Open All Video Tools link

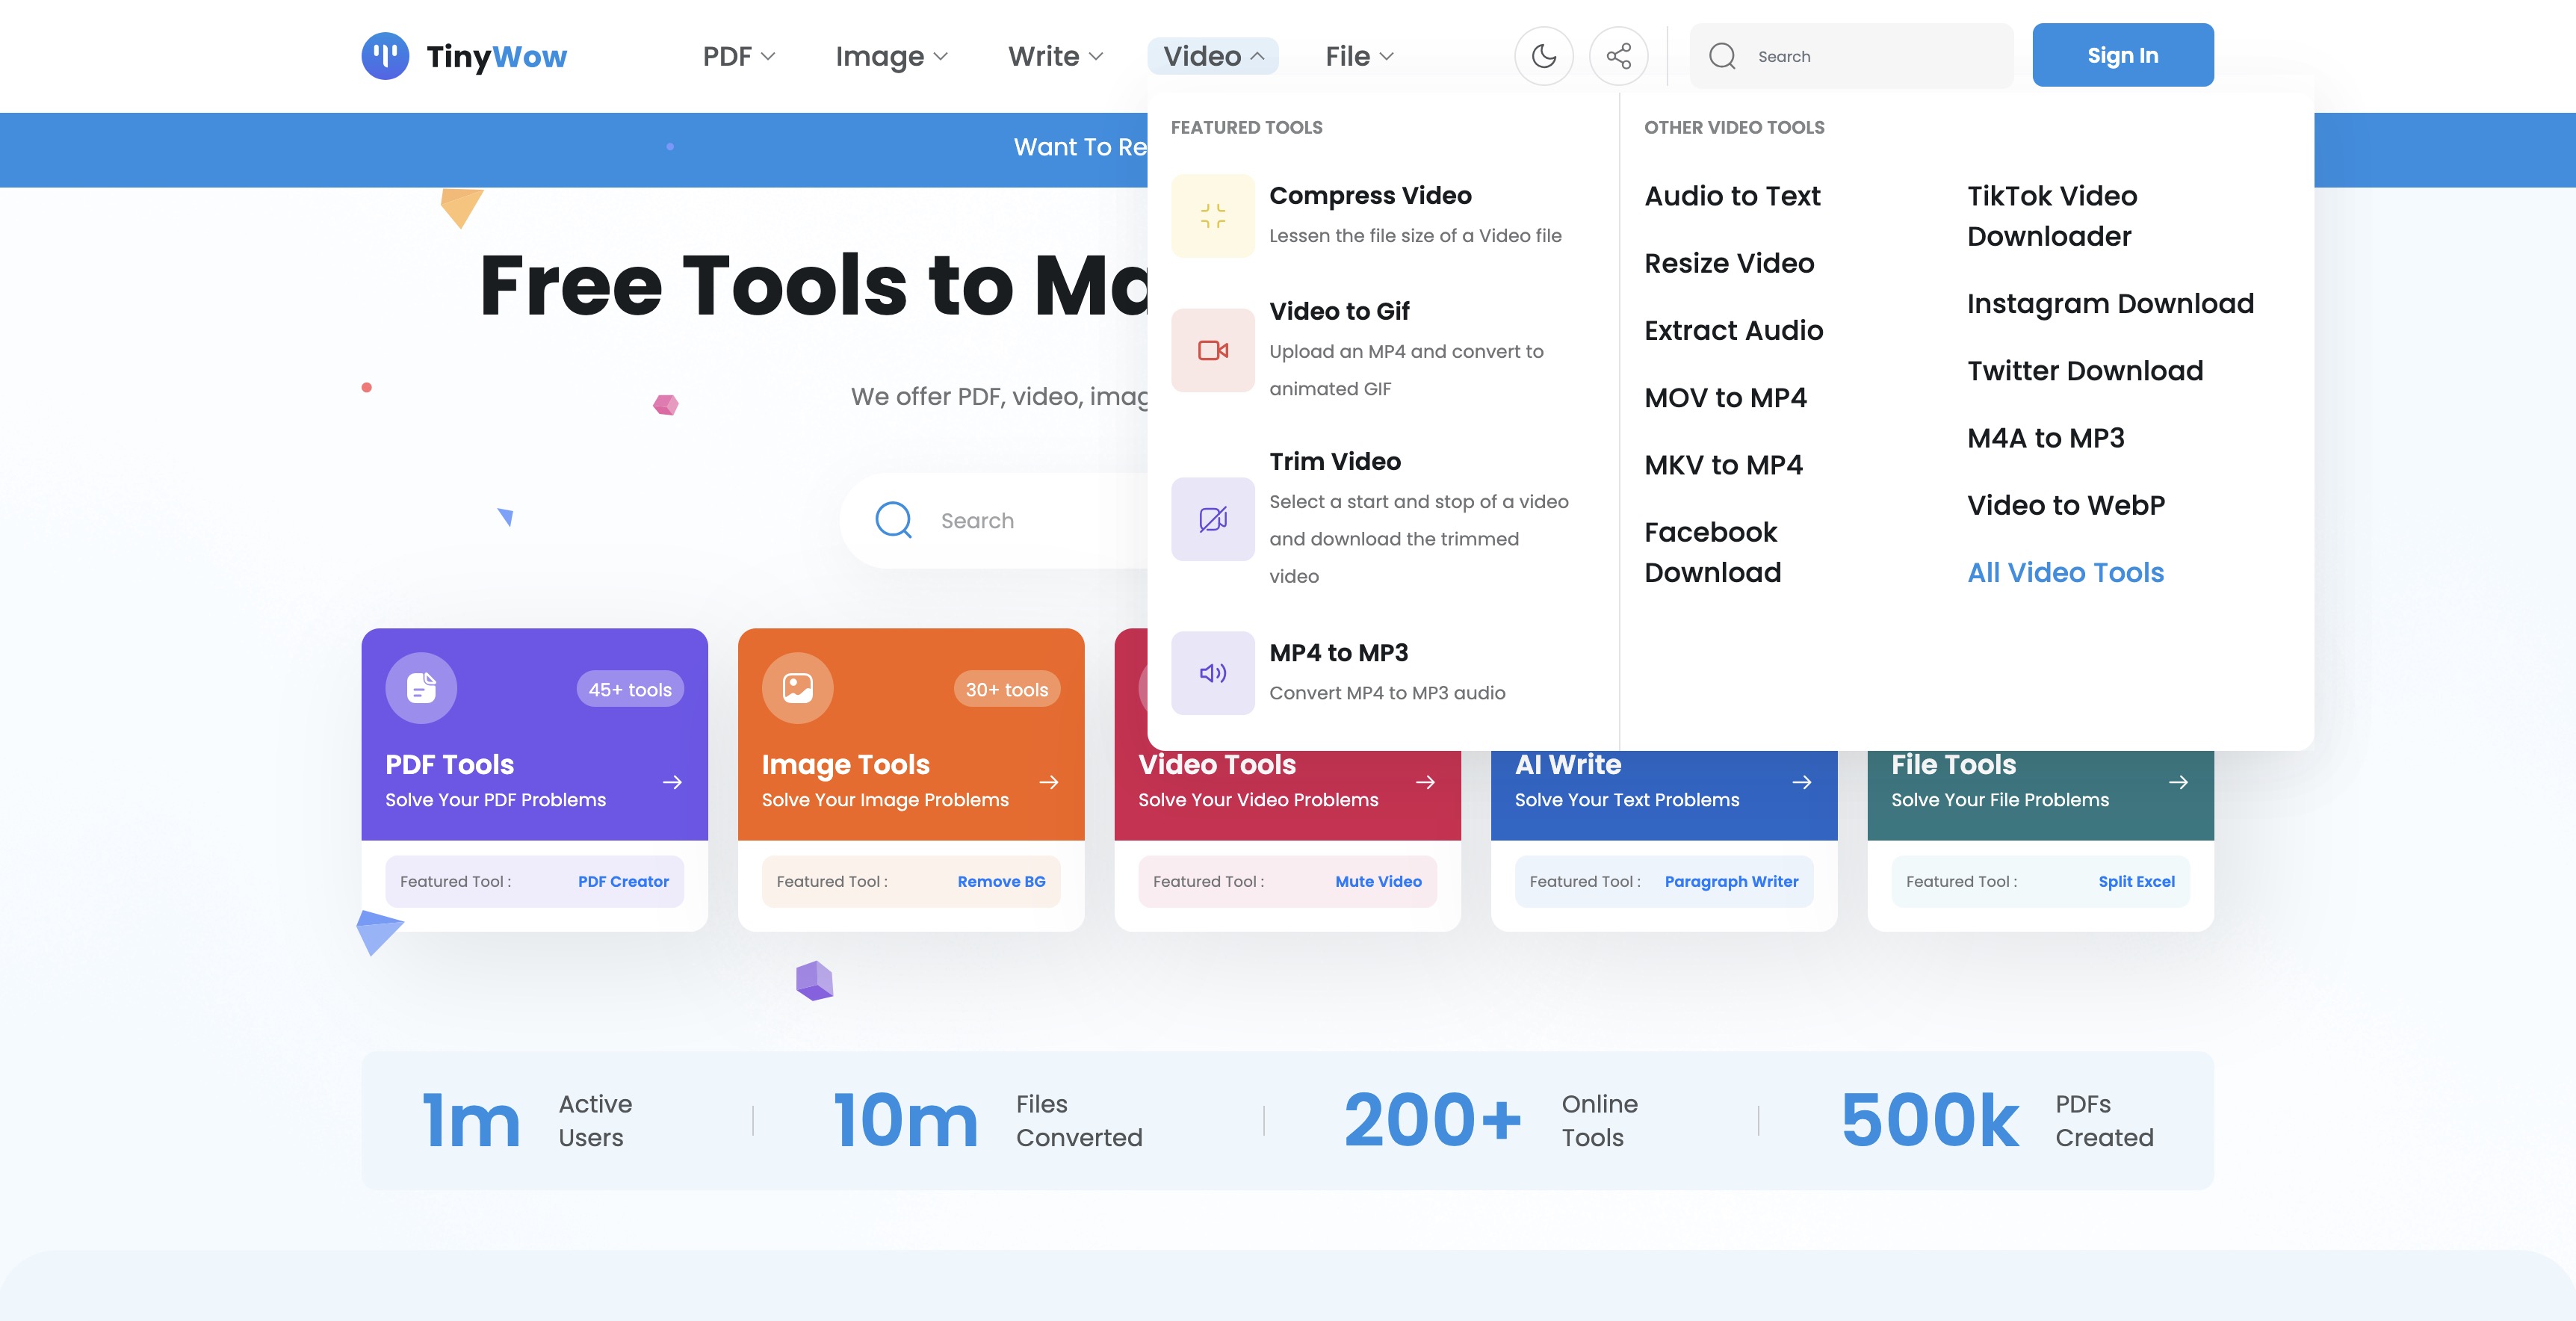pyautogui.click(x=2065, y=572)
